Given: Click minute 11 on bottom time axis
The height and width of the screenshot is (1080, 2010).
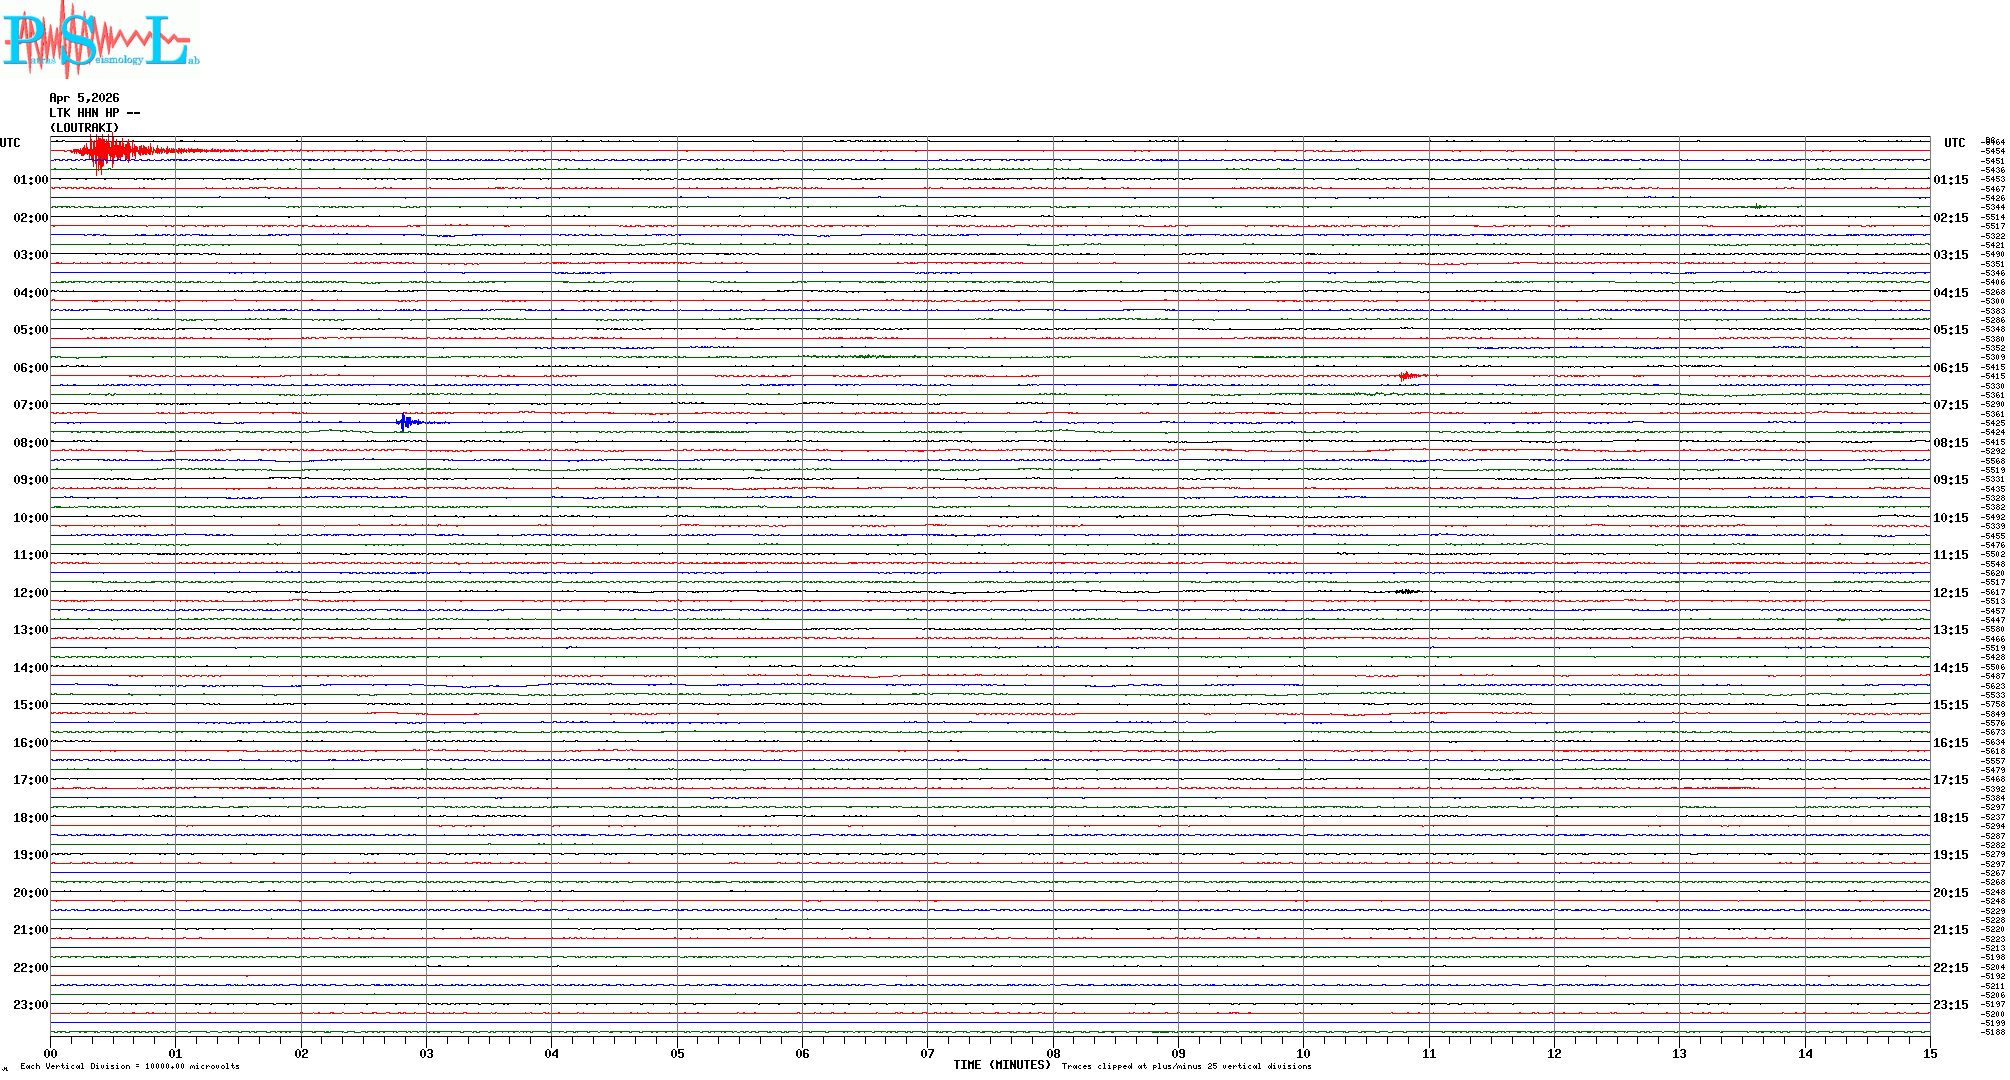Looking at the screenshot, I should [1429, 1053].
